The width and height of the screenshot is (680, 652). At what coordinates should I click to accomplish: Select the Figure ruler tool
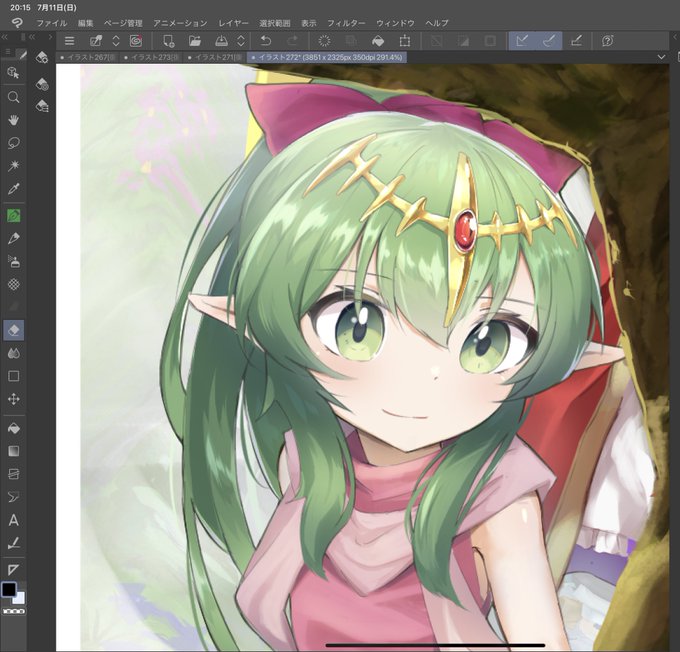click(x=13, y=474)
